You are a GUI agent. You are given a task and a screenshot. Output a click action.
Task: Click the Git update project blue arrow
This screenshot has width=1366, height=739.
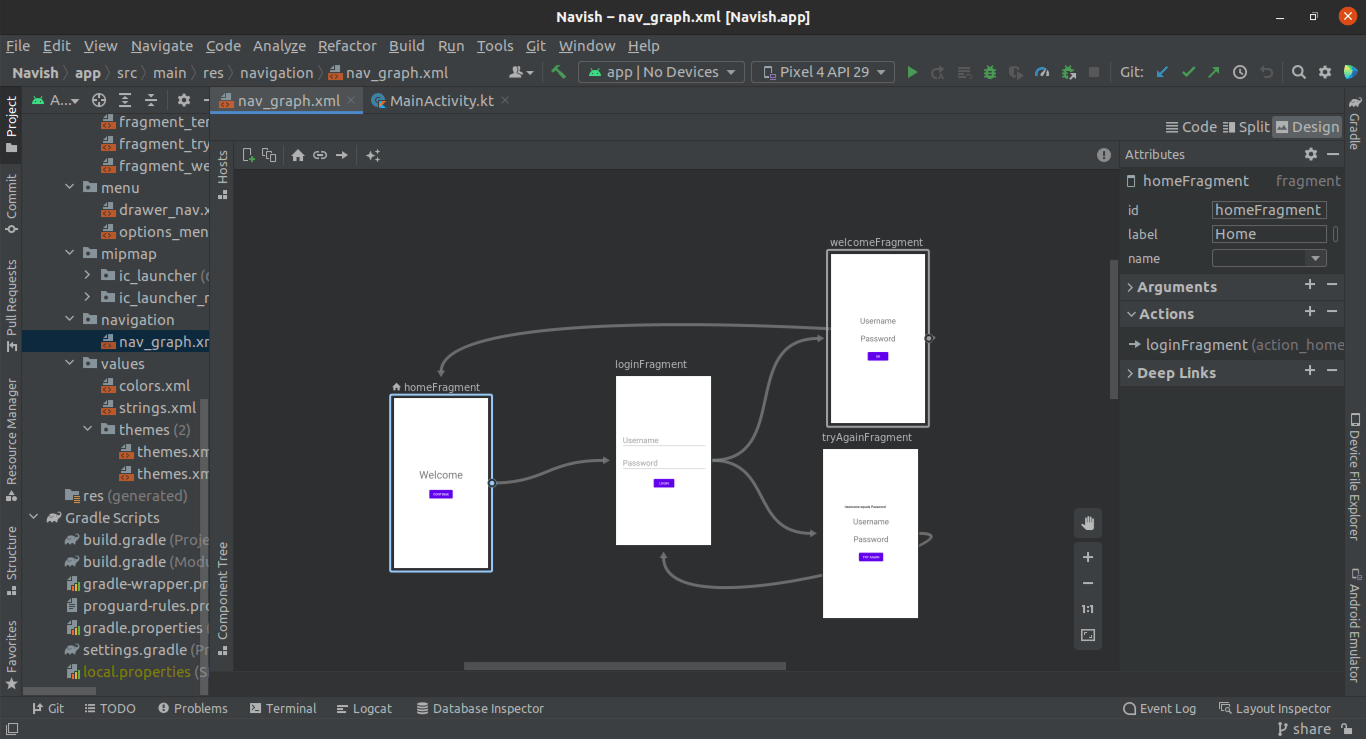click(x=1162, y=72)
